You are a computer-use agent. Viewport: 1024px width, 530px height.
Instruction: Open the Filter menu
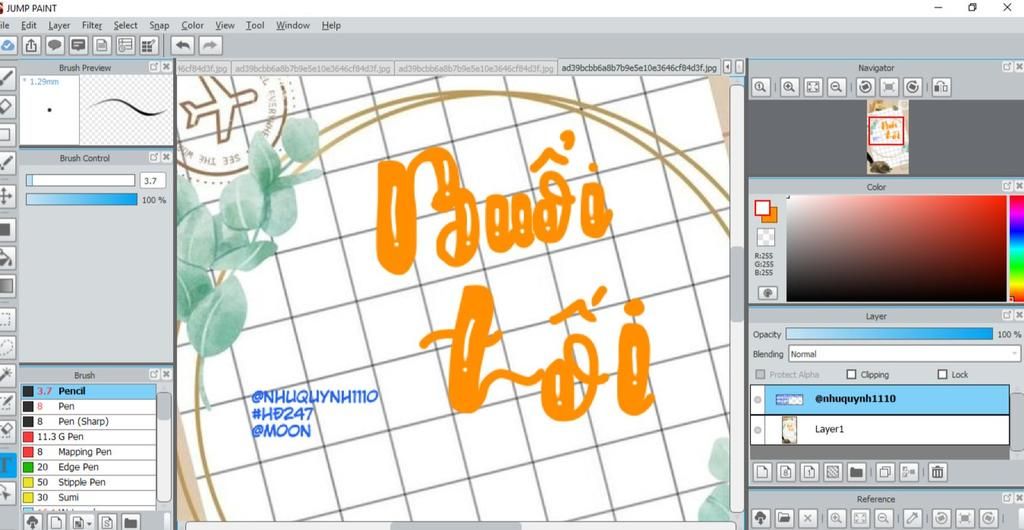tap(92, 25)
